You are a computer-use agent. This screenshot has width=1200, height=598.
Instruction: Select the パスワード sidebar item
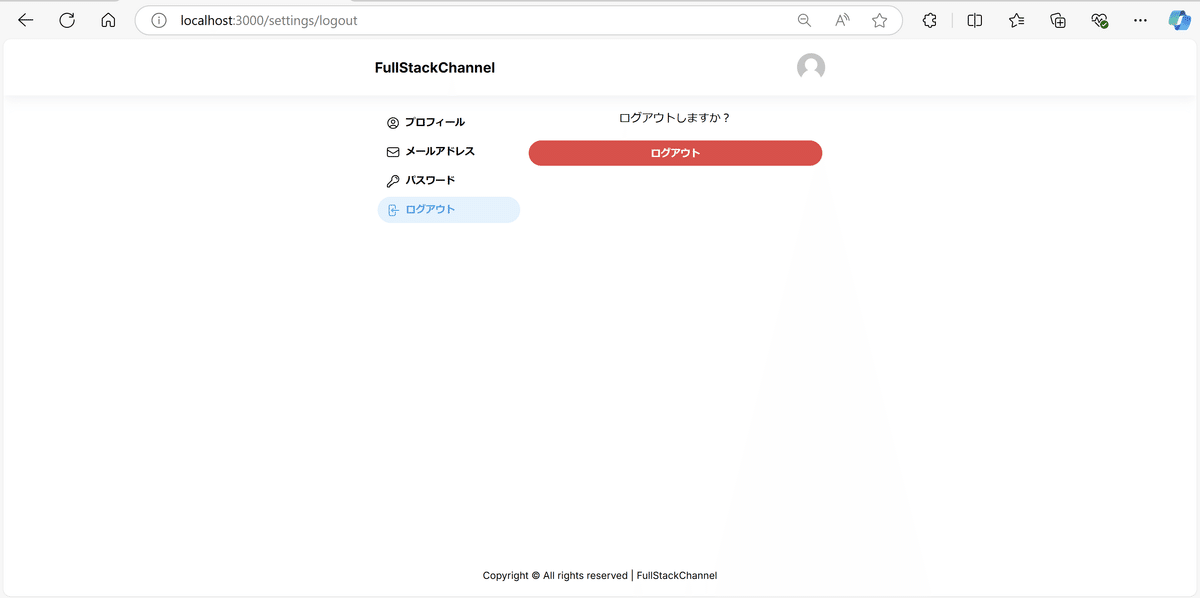[449, 181]
